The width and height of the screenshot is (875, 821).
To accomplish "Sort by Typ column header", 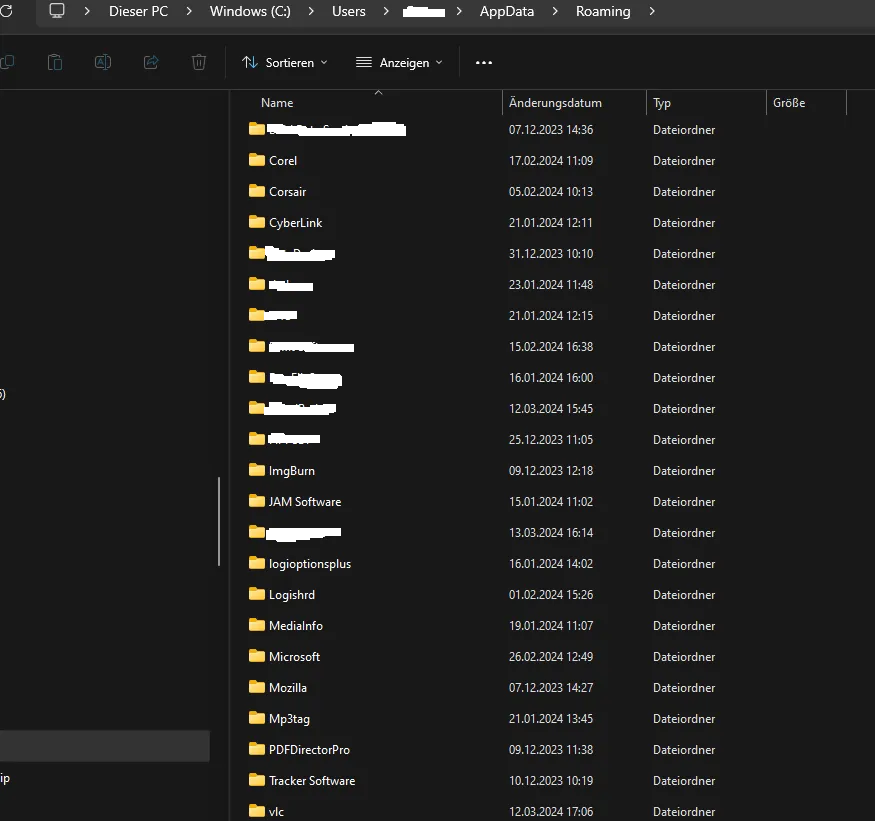I will (x=662, y=103).
